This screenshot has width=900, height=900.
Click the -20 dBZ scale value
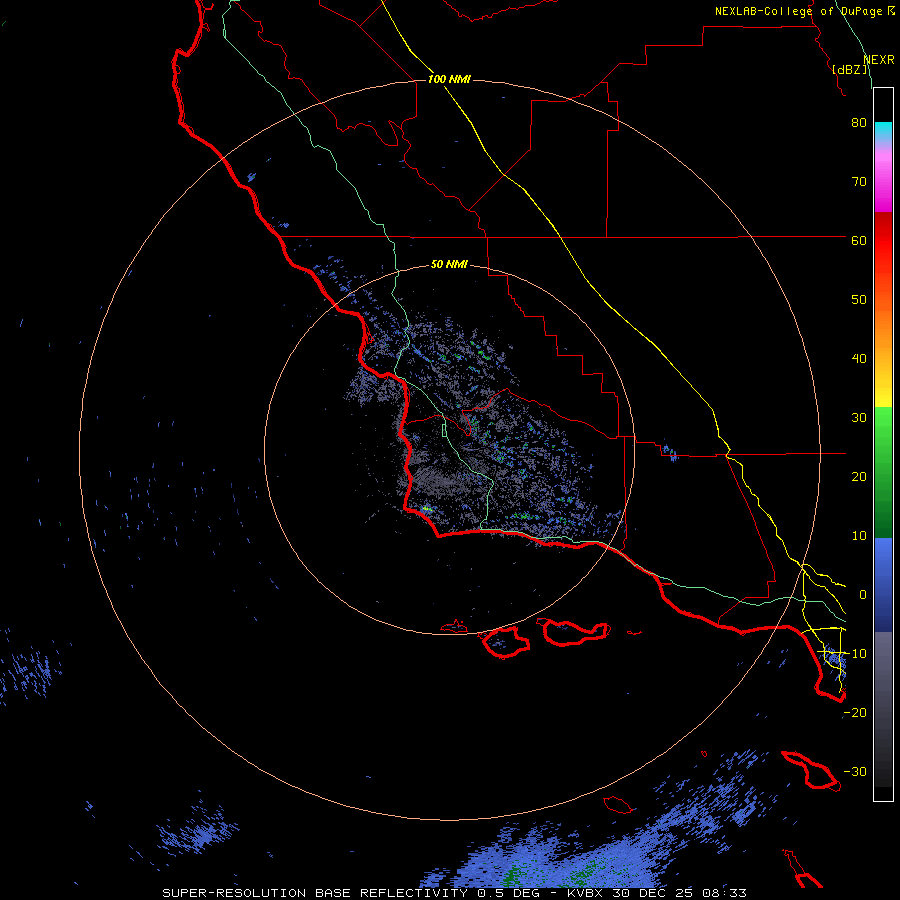pyautogui.click(x=855, y=713)
